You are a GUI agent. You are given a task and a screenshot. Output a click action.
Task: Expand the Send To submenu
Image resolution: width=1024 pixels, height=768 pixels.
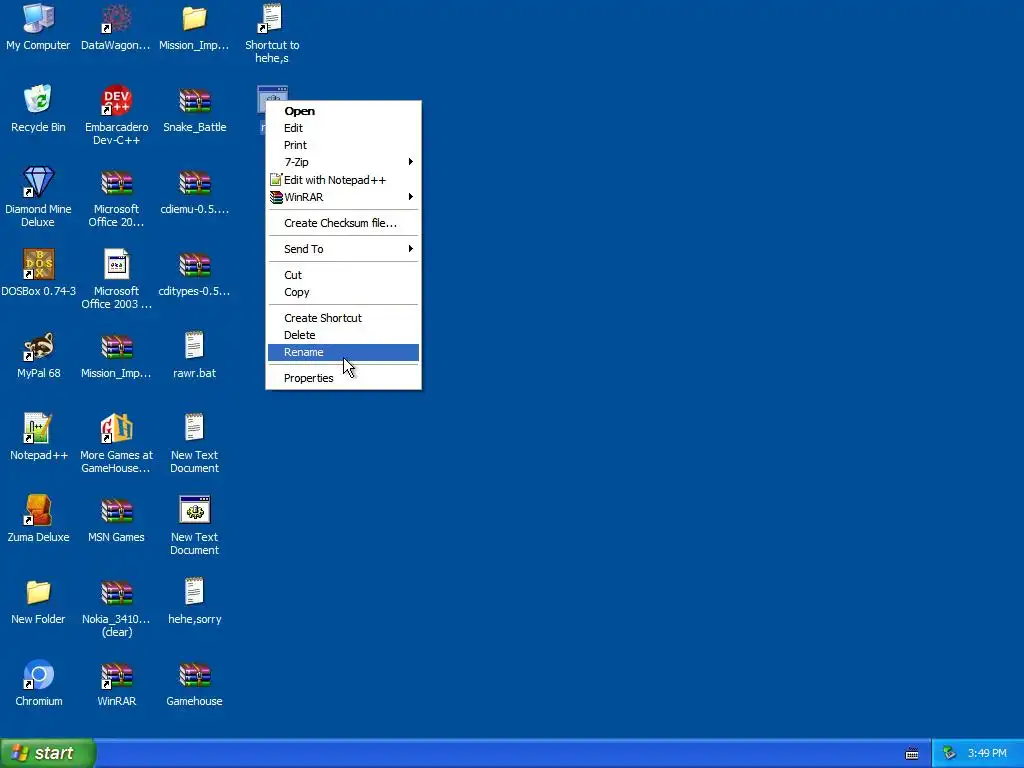point(344,249)
